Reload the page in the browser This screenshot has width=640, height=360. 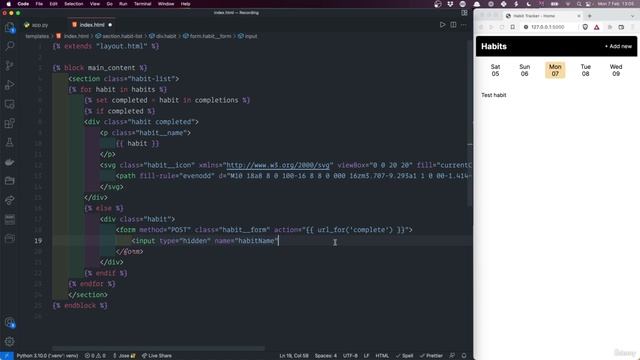pyautogui.click(x=502, y=27)
